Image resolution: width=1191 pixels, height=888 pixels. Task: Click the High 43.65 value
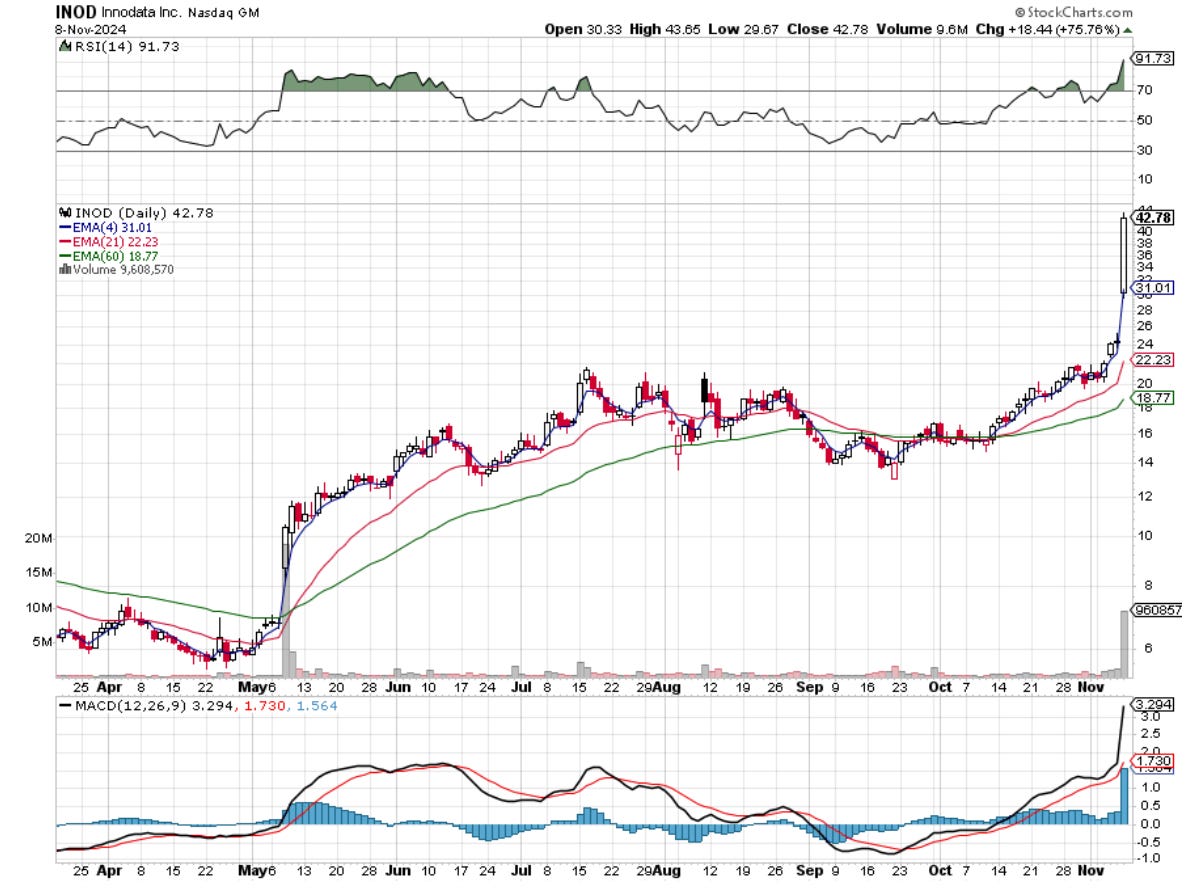665,30
